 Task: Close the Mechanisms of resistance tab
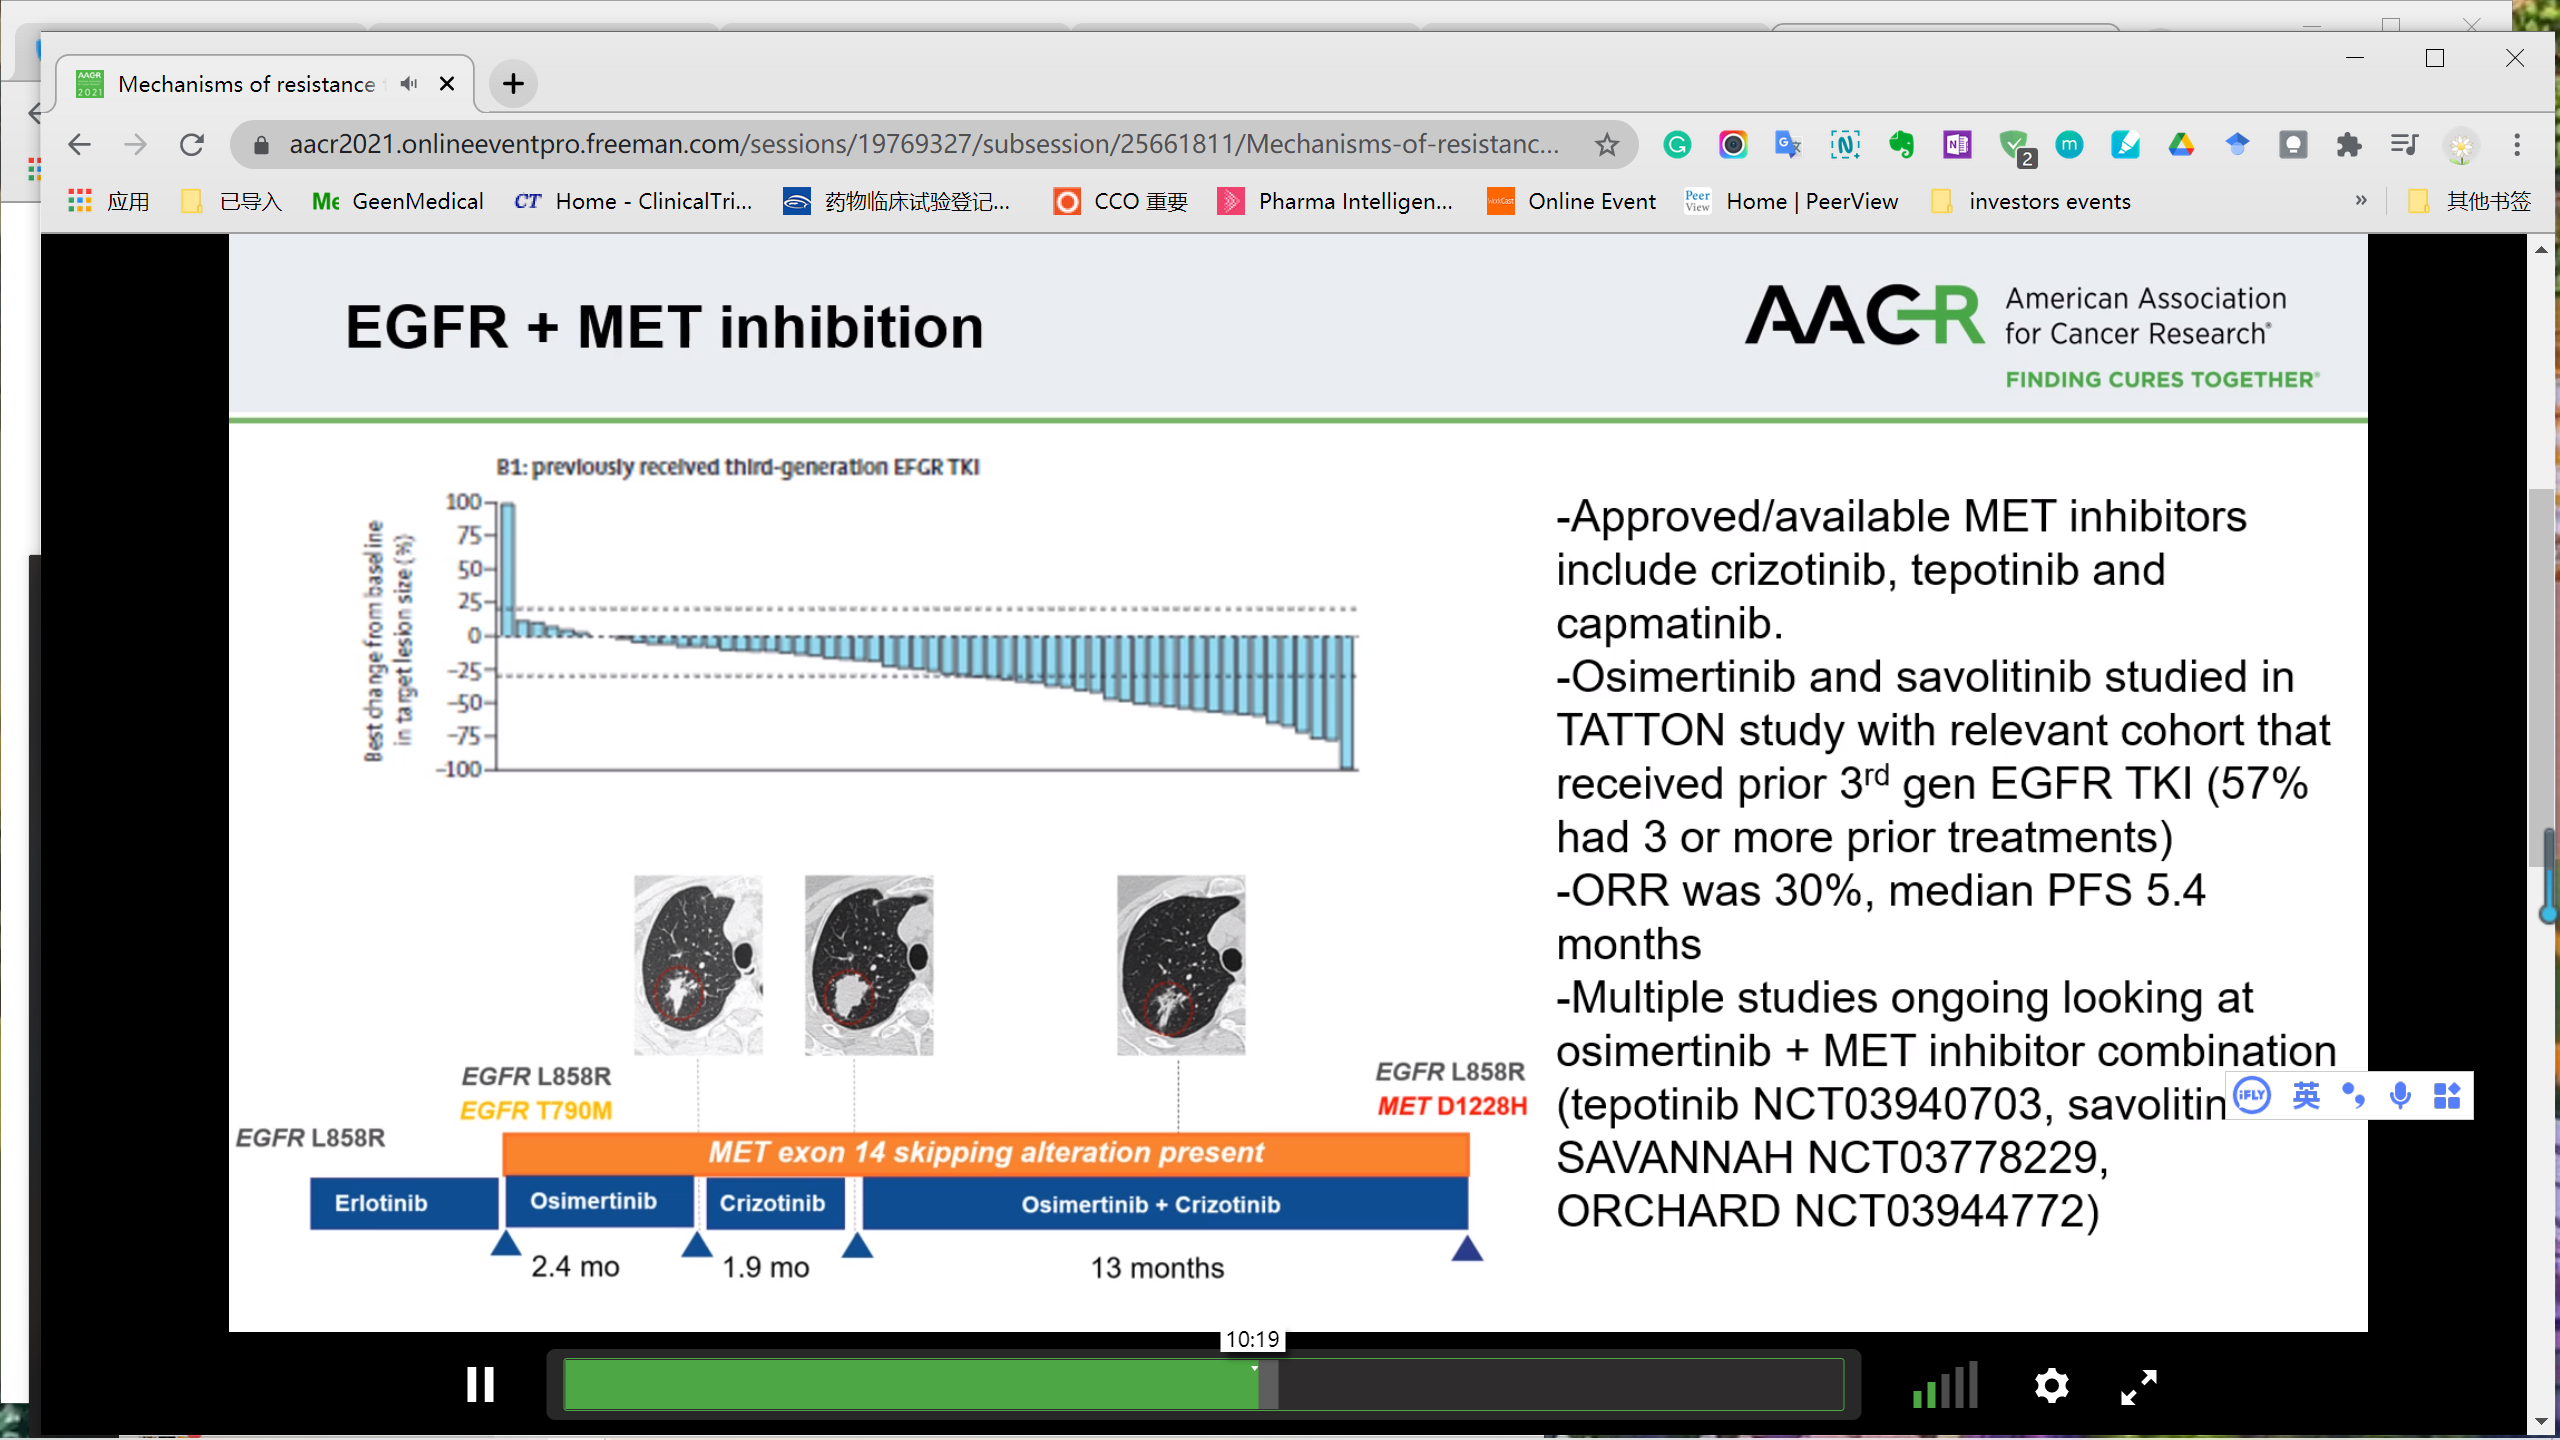pos(447,84)
